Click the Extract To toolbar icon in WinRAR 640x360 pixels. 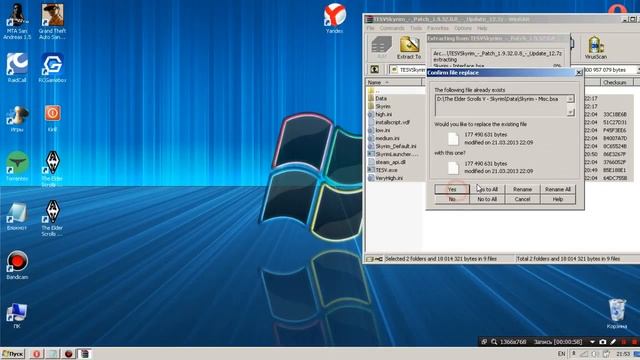[x=409, y=48]
